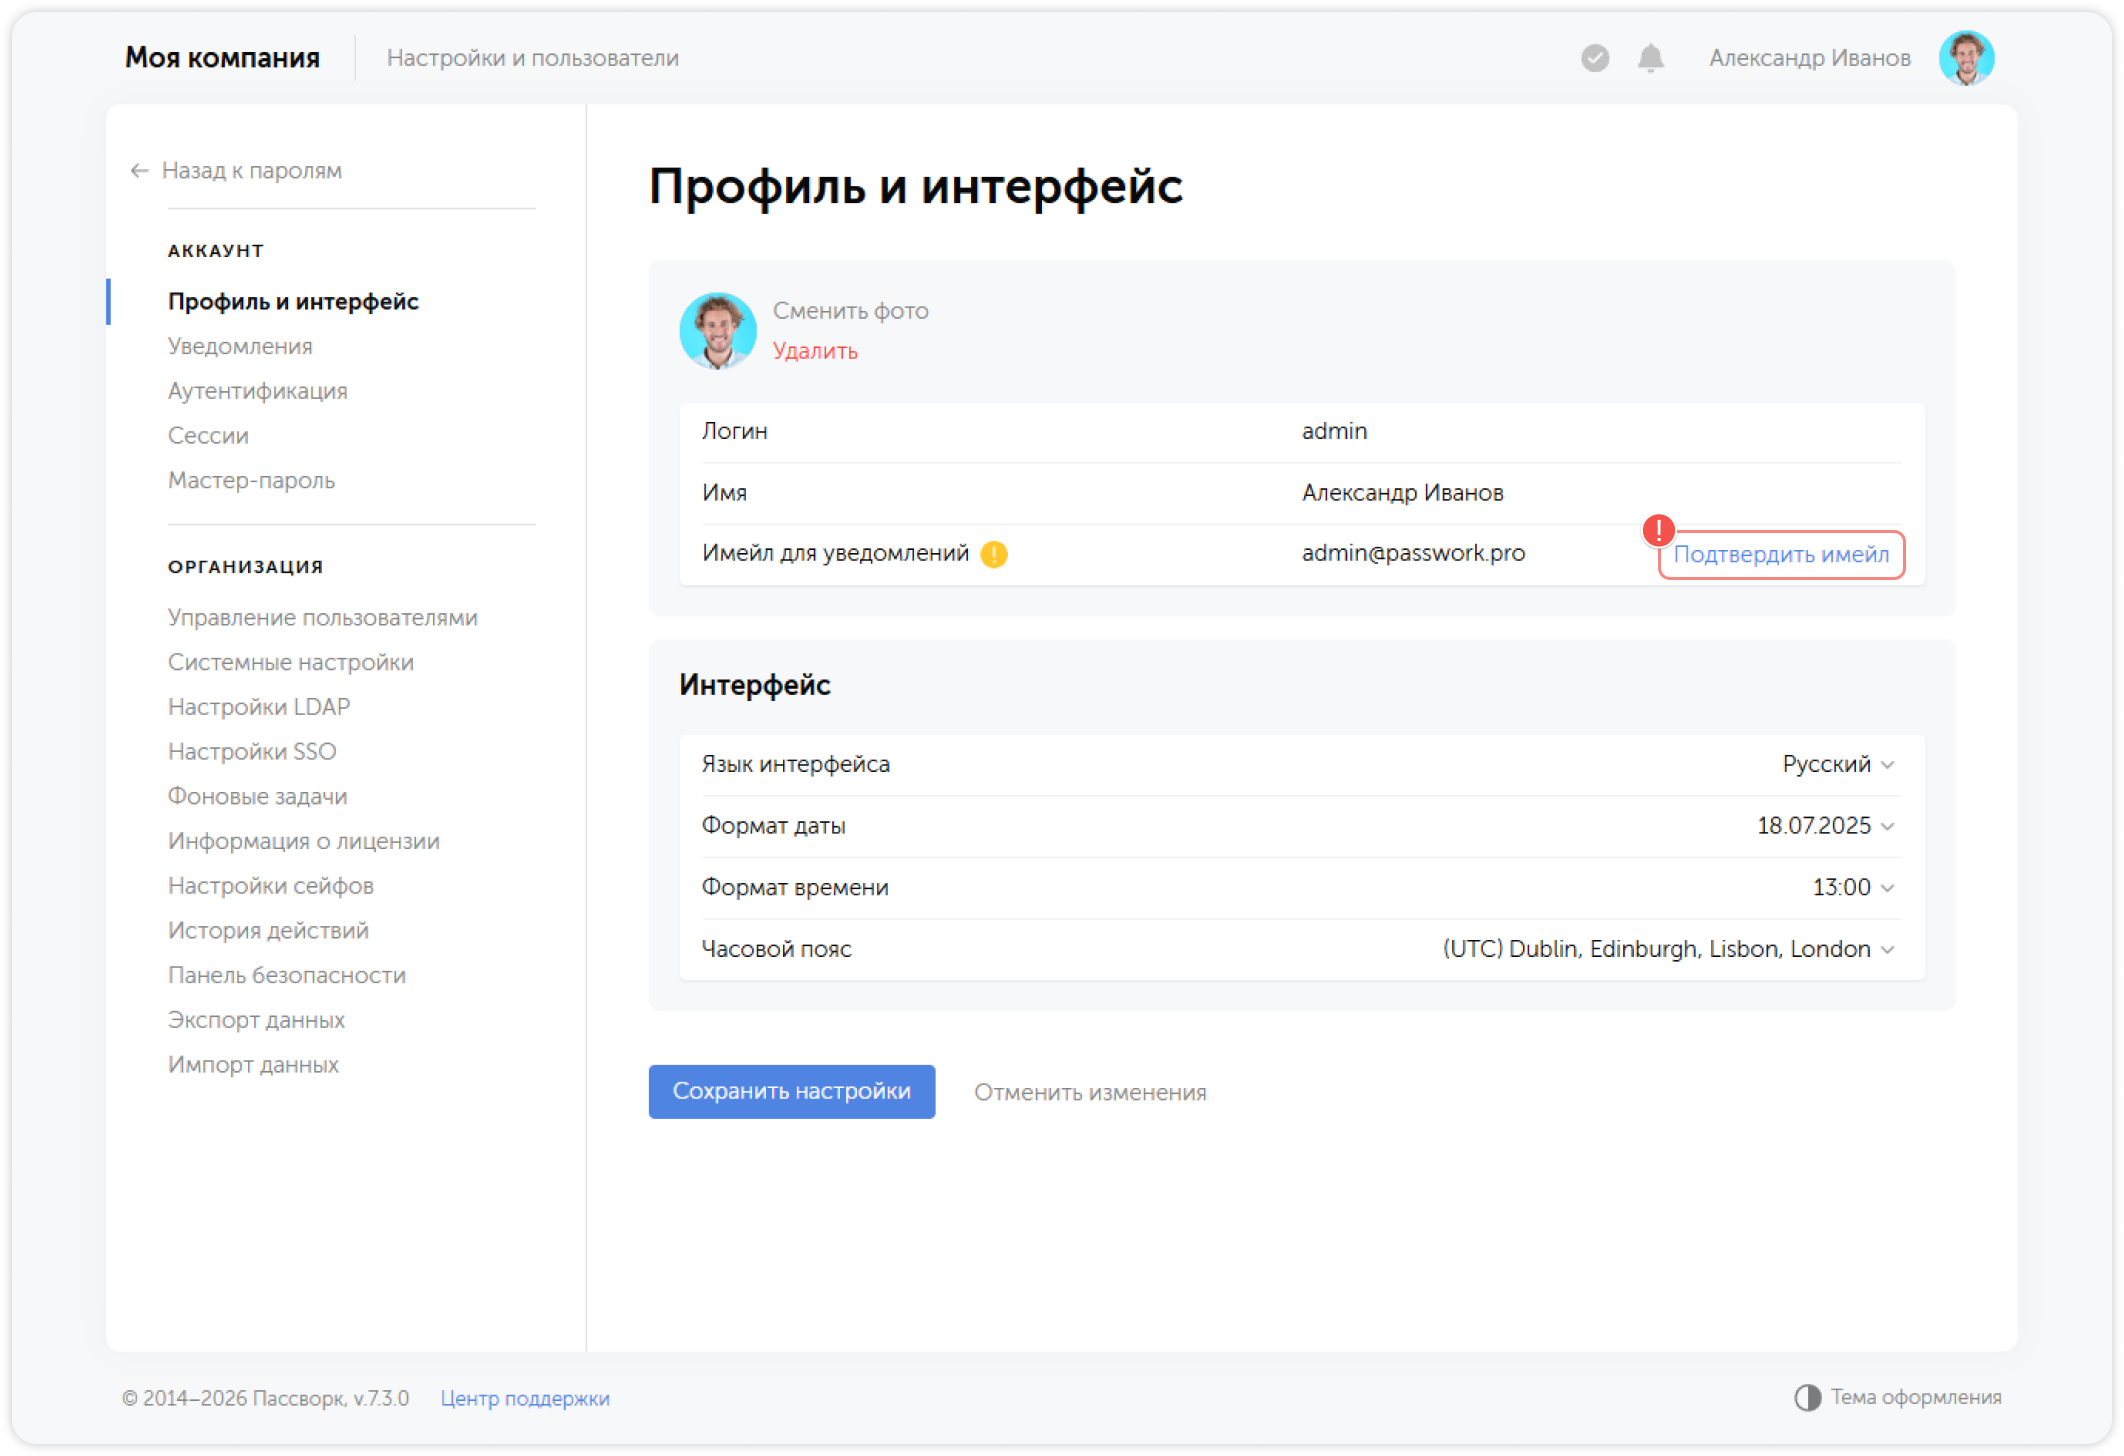Open Управление пользователями settings

pos(323,617)
